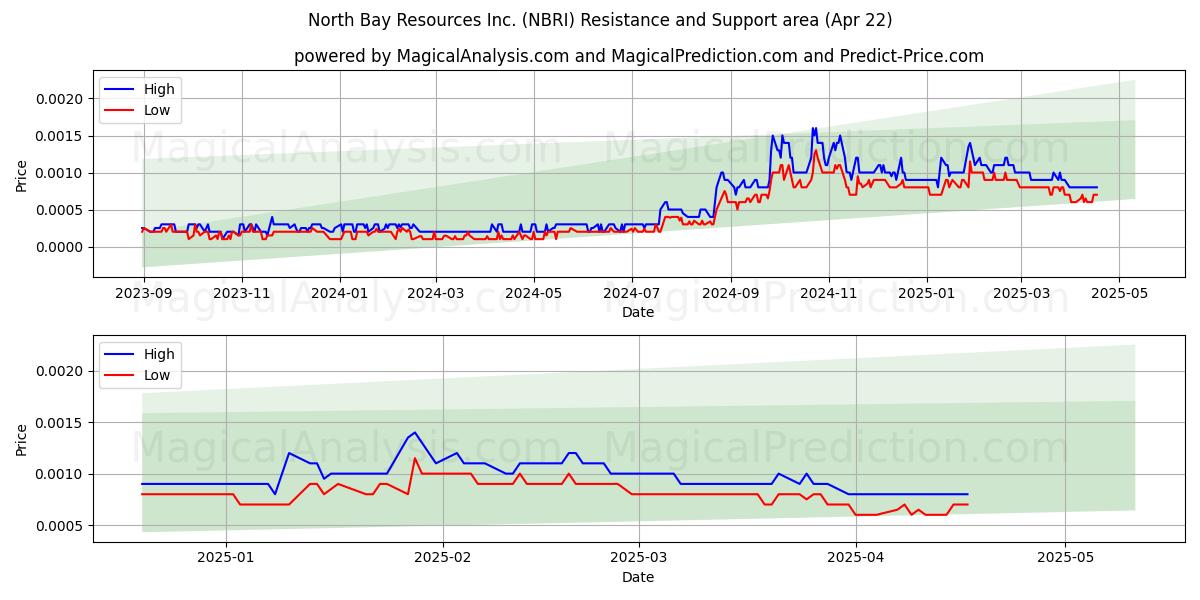The image size is (1200, 600).
Task: Click the "0.0015" price tick in top chart
Action: [x=62, y=136]
